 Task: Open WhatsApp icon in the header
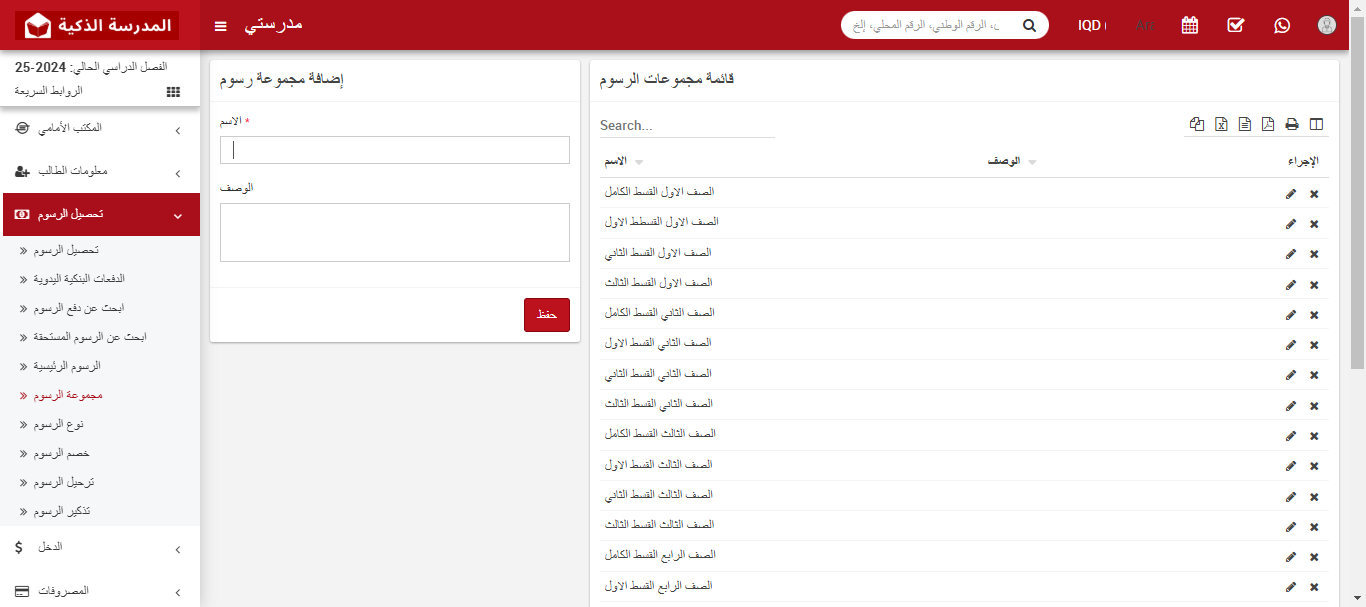tap(1282, 24)
